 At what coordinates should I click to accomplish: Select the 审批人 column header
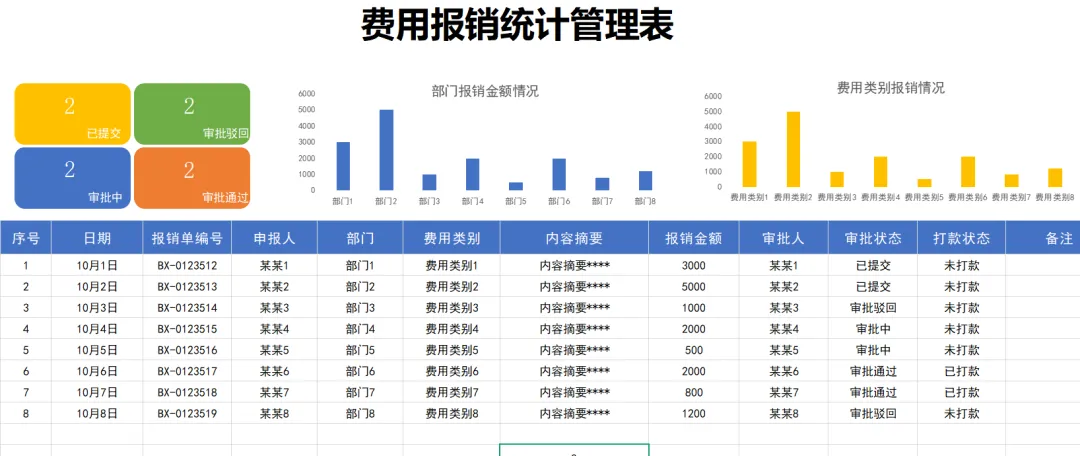point(784,238)
